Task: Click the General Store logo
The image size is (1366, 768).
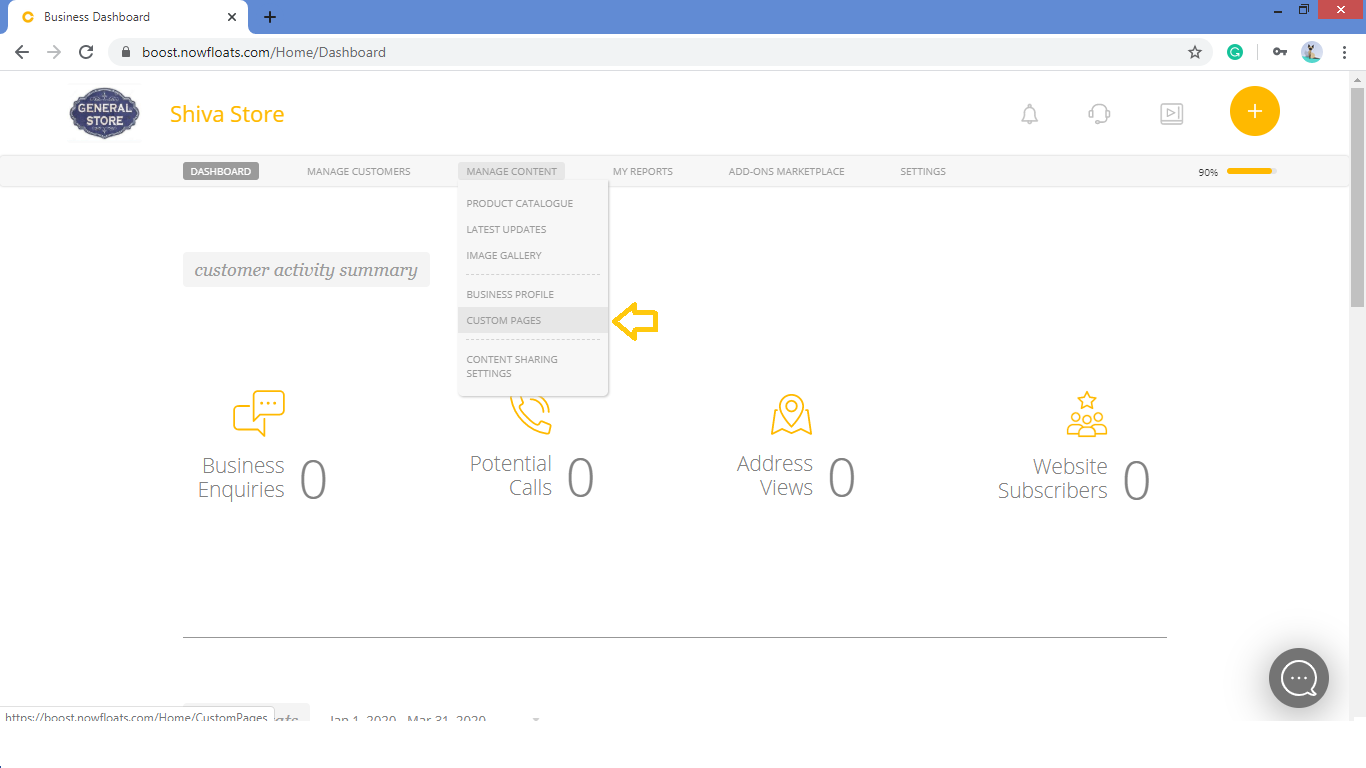Action: point(104,113)
